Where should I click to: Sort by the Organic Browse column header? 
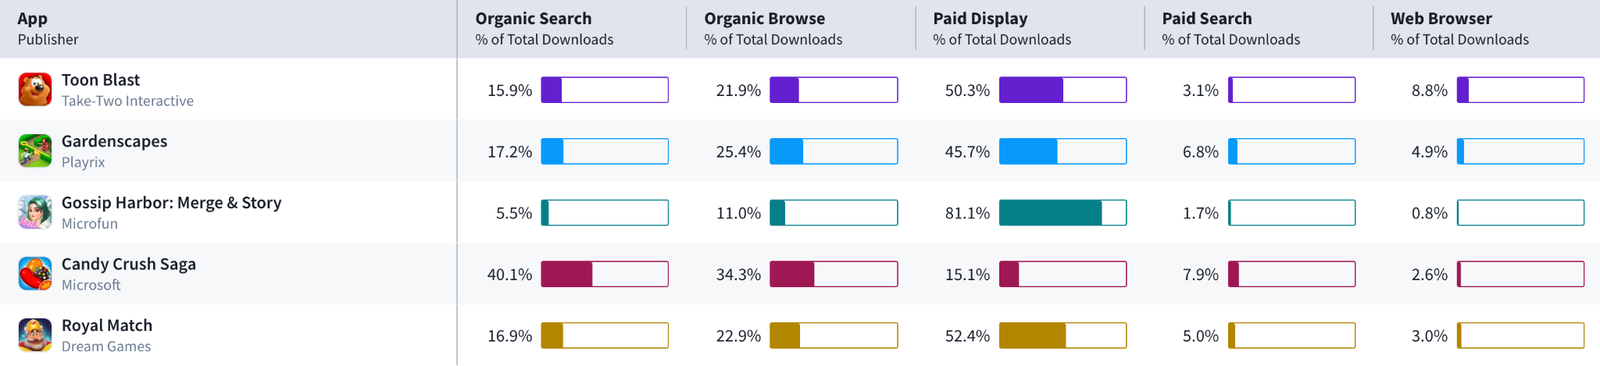coord(764,18)
